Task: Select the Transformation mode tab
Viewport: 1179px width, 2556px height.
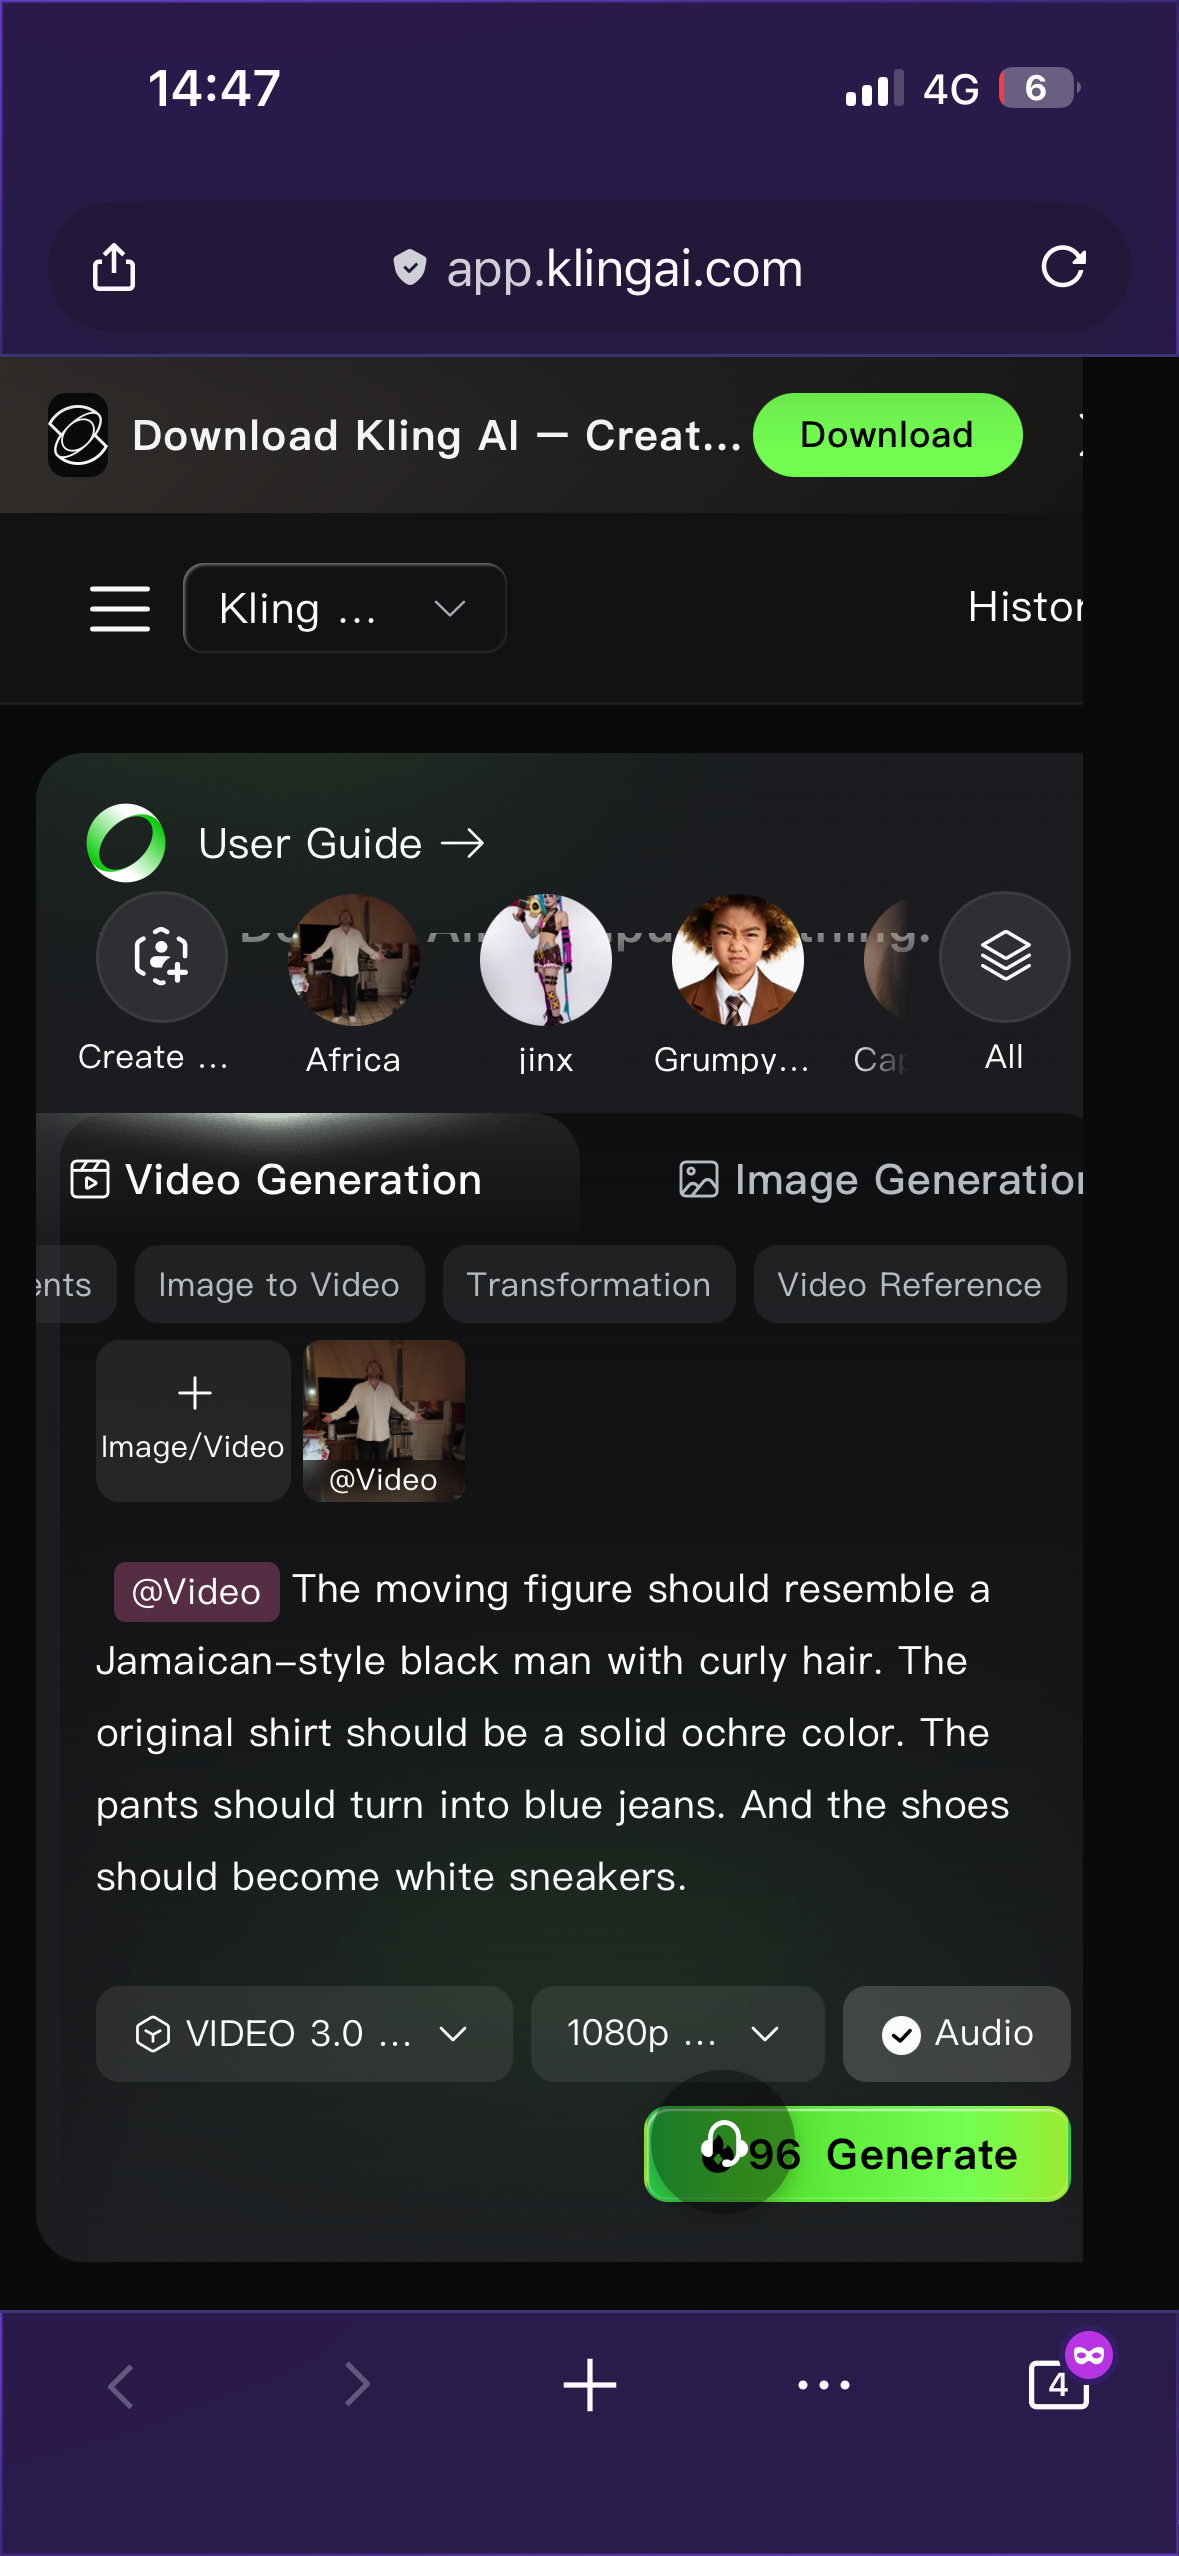Action: point(589,1285)
